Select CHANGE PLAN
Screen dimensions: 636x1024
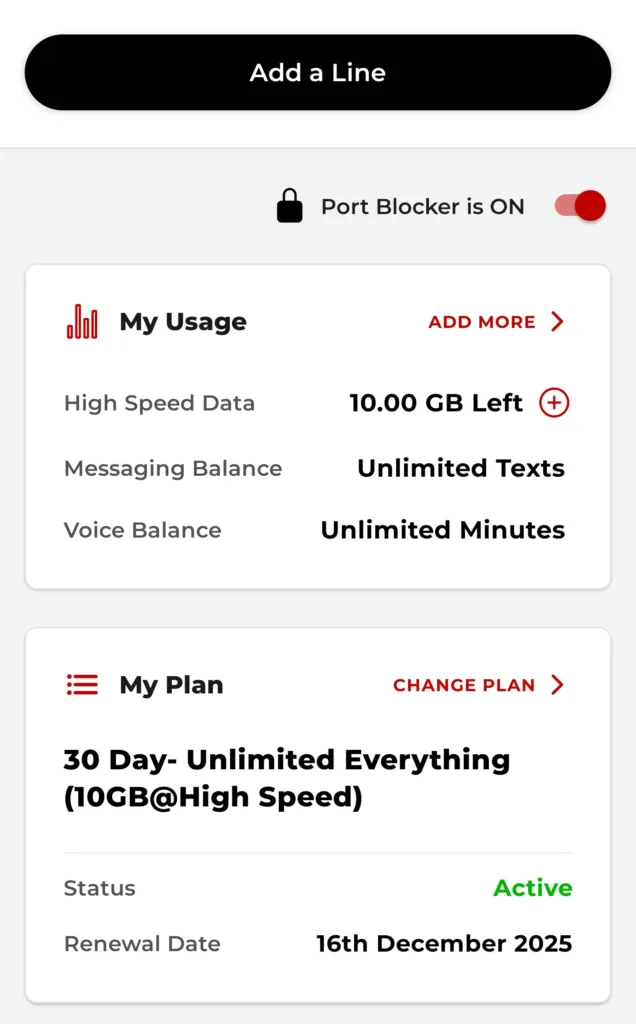(464, 685)
